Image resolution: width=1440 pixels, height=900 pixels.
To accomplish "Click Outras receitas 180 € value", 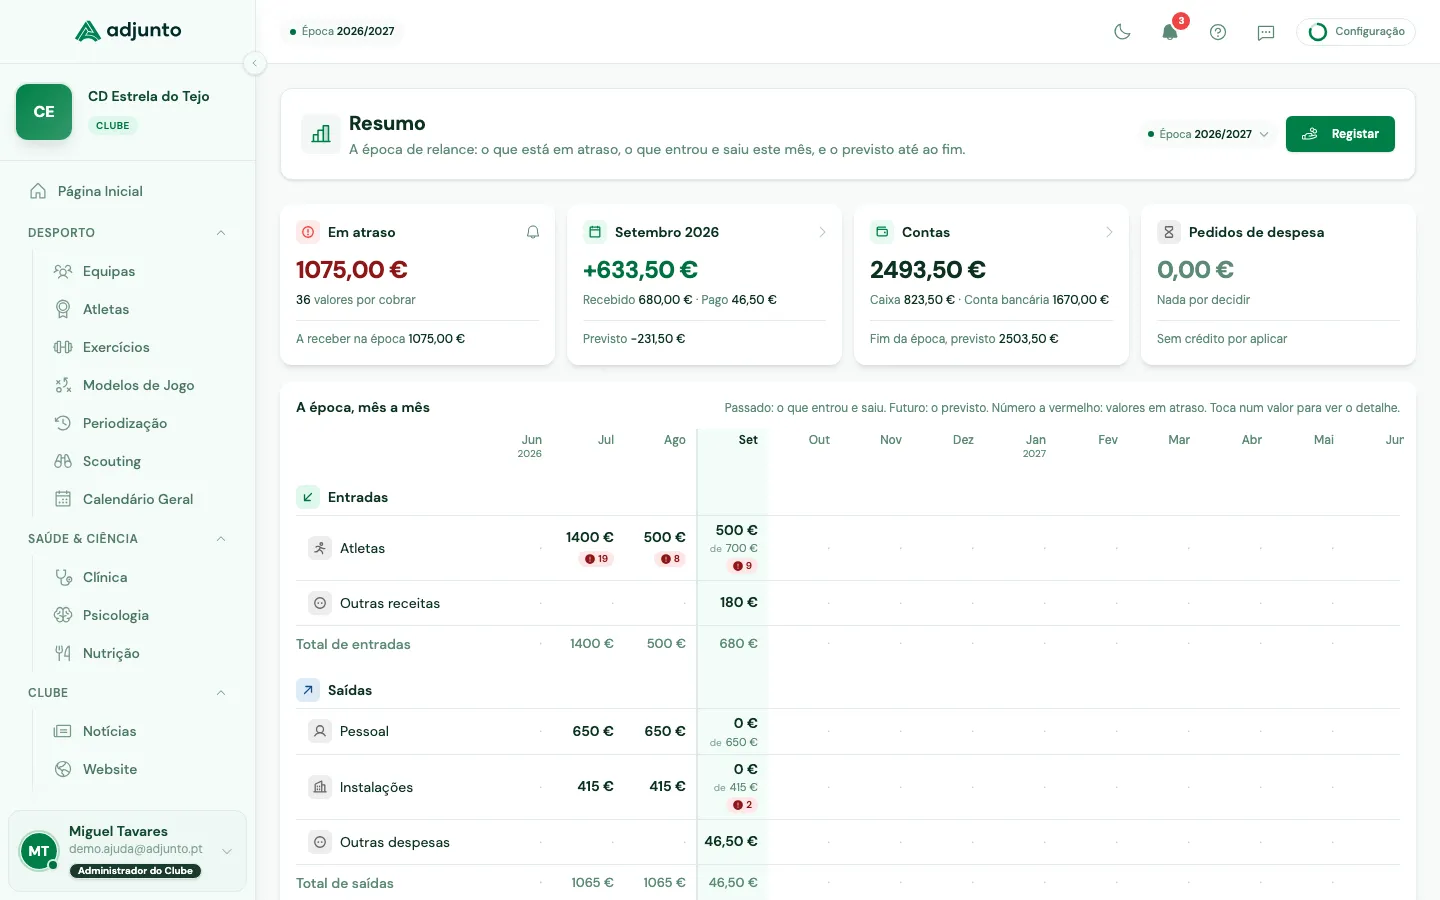I will click(739, 602).
